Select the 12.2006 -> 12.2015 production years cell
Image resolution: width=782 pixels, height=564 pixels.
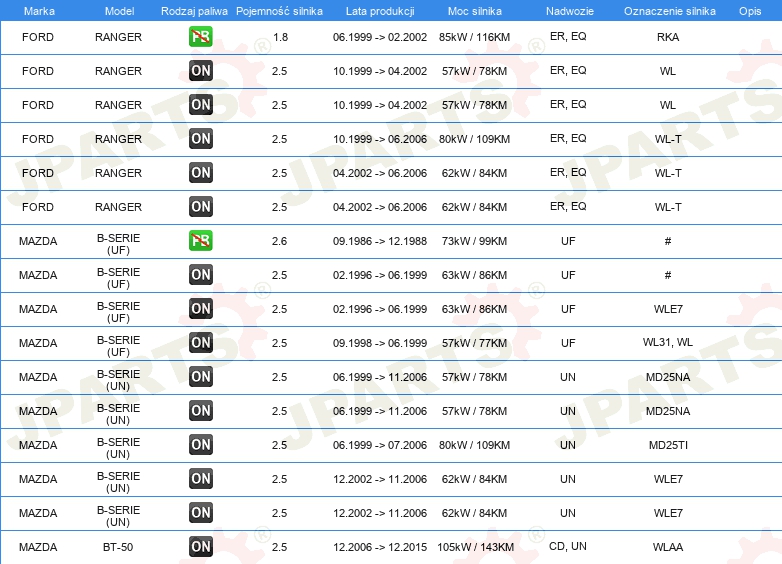380,547
